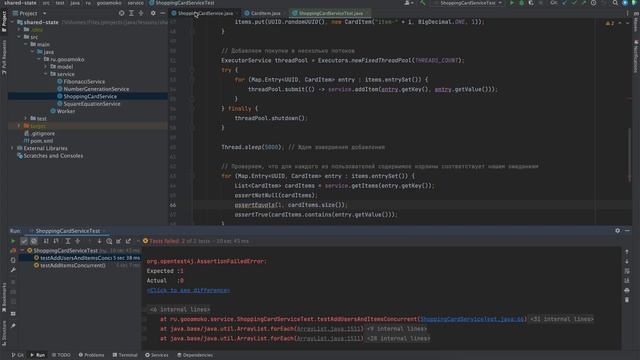Screen dimensions: 640x360
Task: Open Services tool window tab
Action: coord(157,355)
